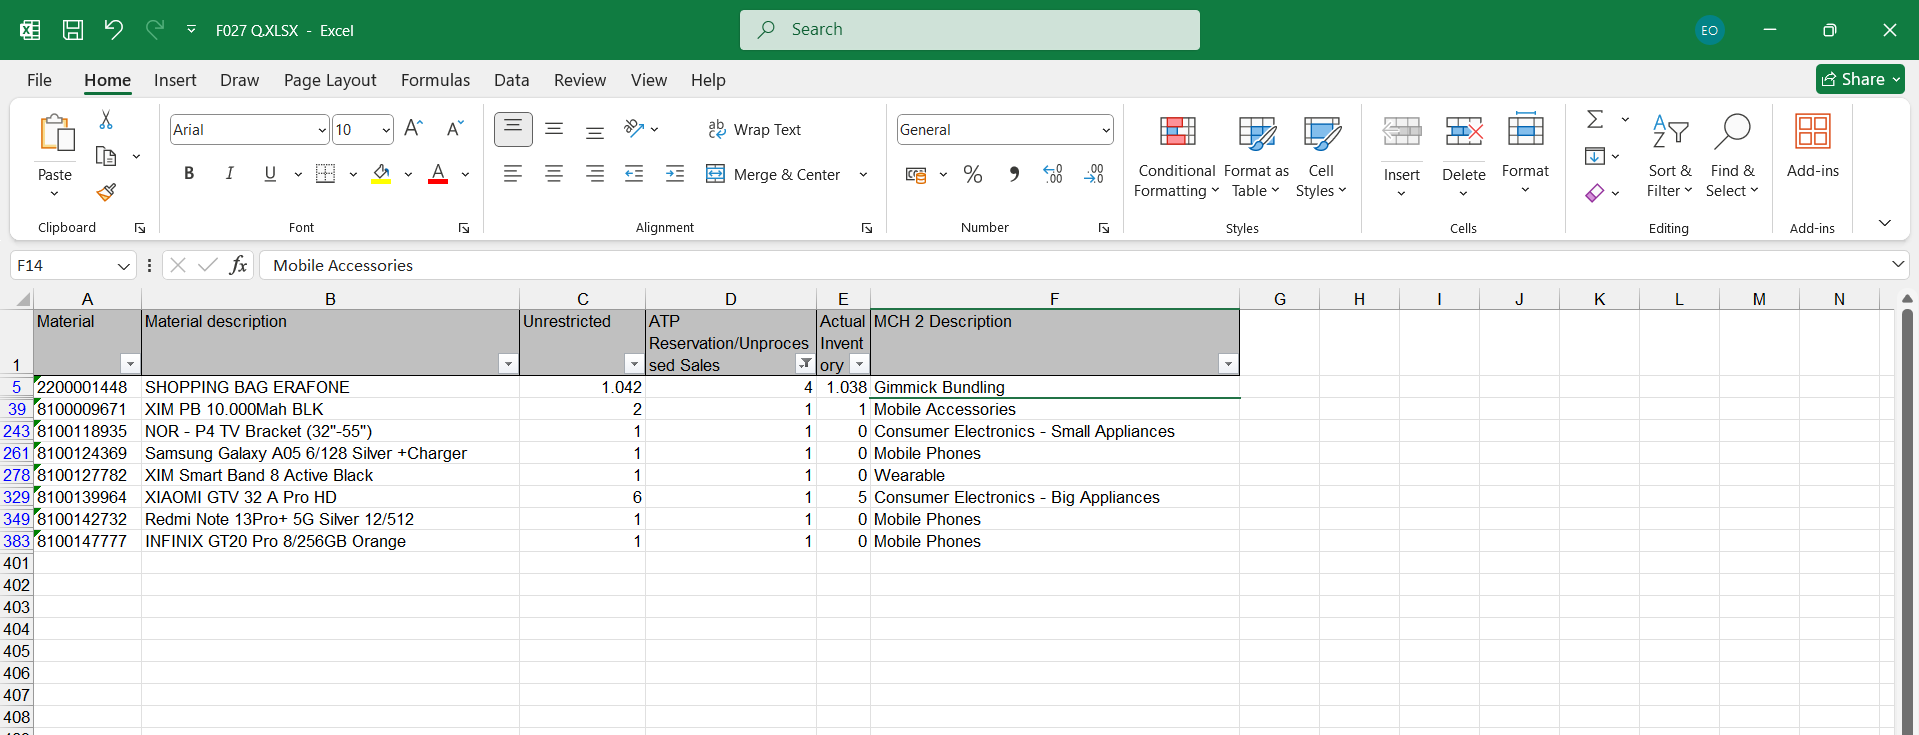Viewport: 1919px width, 735px height.
Task: Click the Name Box showing F14
Action: pyautogui.click(x=62, y=265)
